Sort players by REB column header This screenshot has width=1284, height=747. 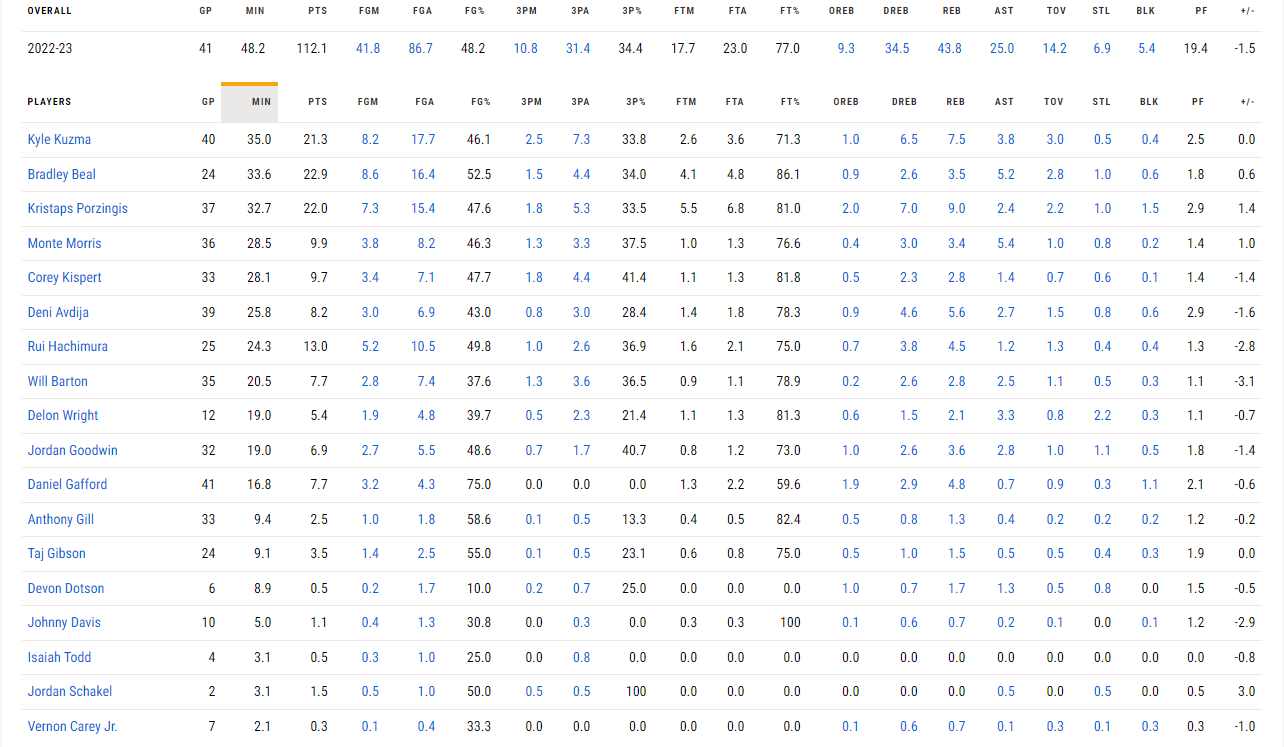click(x=955, y=102)
